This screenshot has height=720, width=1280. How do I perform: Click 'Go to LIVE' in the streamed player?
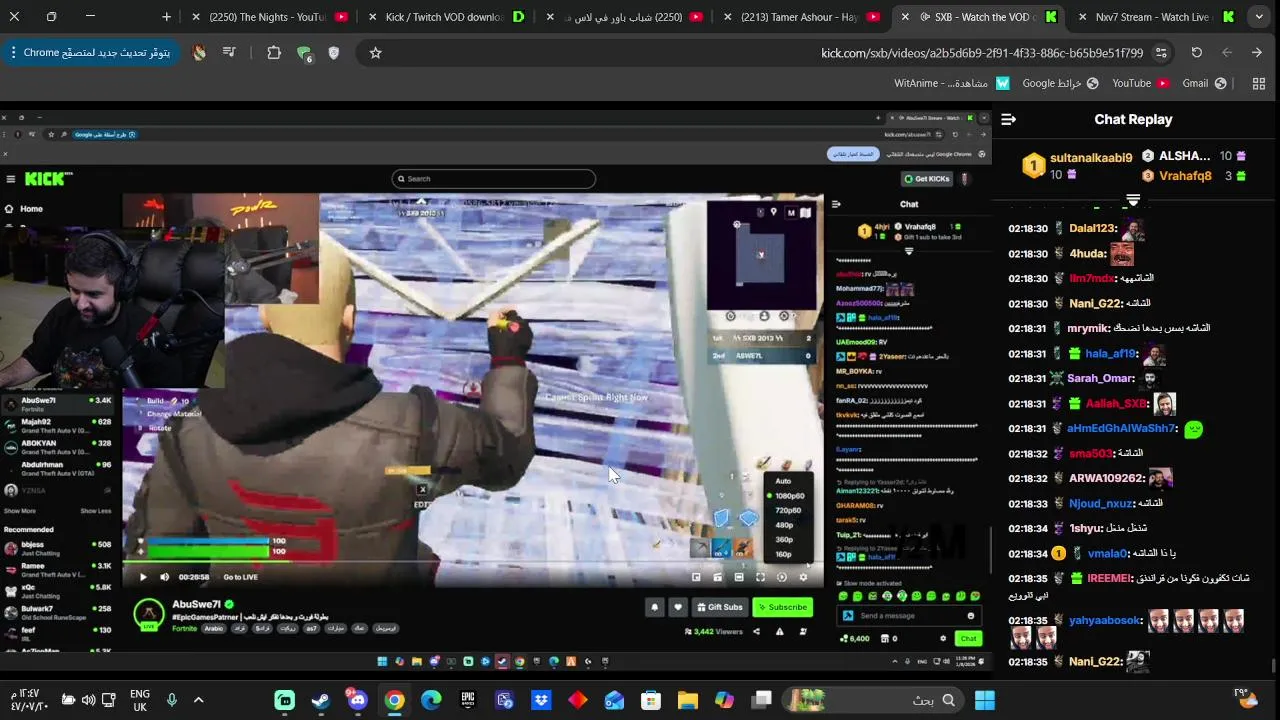(x=240, y=577)
